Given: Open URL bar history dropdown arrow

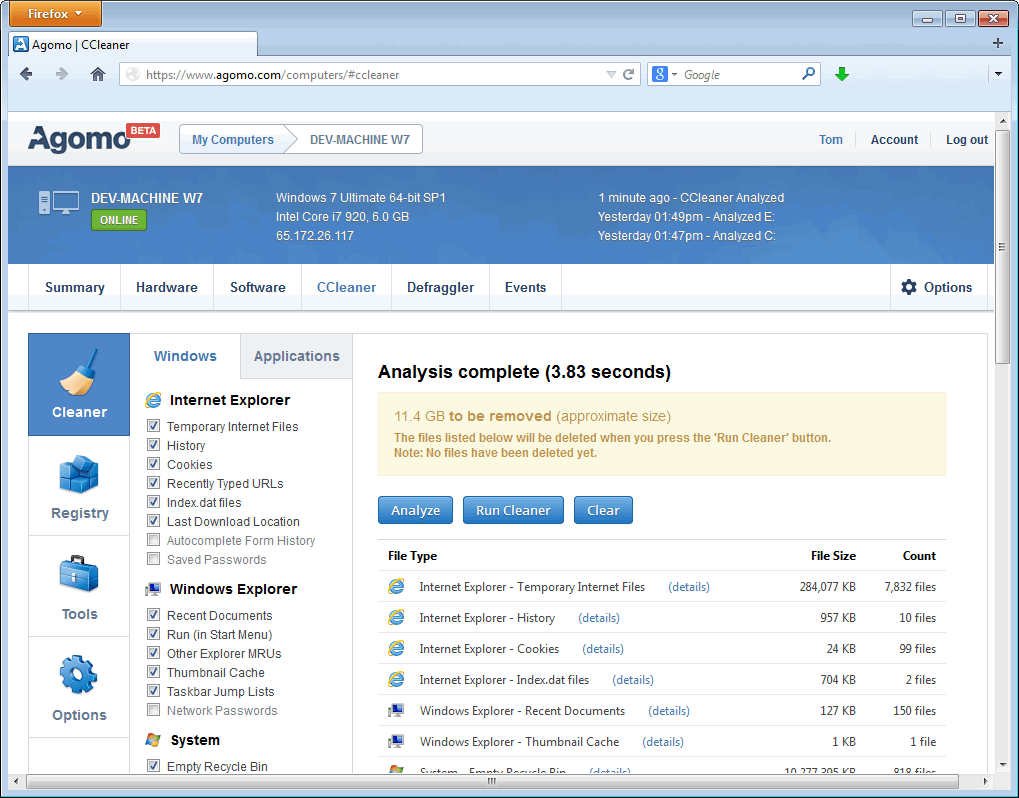Looking at the screenshot, I should tap(611, 74).
